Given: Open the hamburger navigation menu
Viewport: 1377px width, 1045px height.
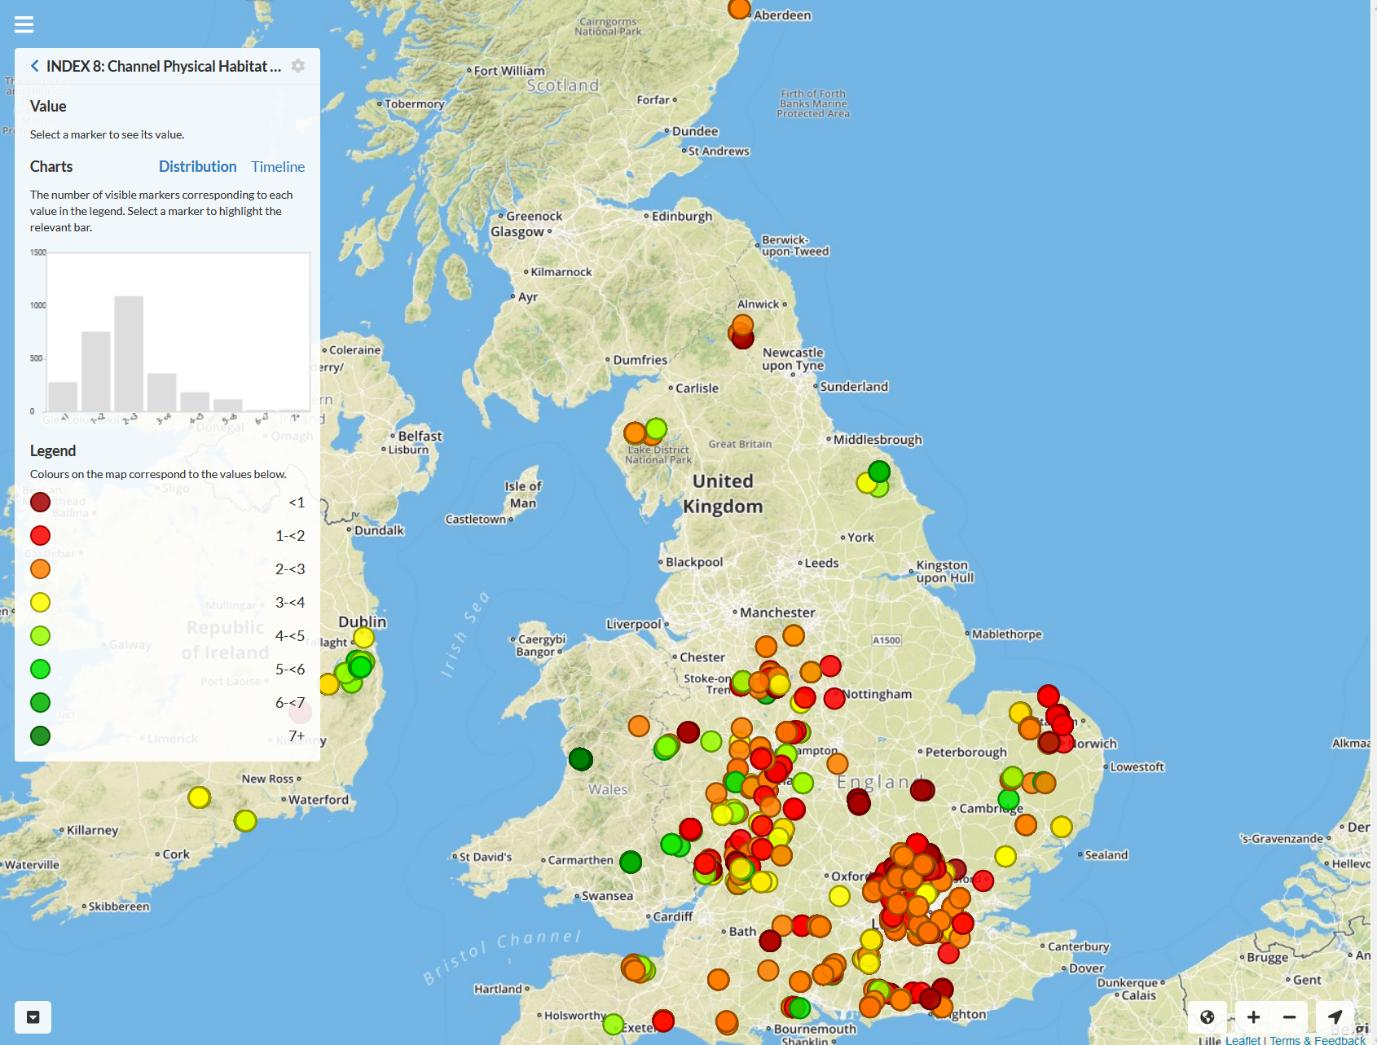Looking at the screenshot, I should [23, 24].
